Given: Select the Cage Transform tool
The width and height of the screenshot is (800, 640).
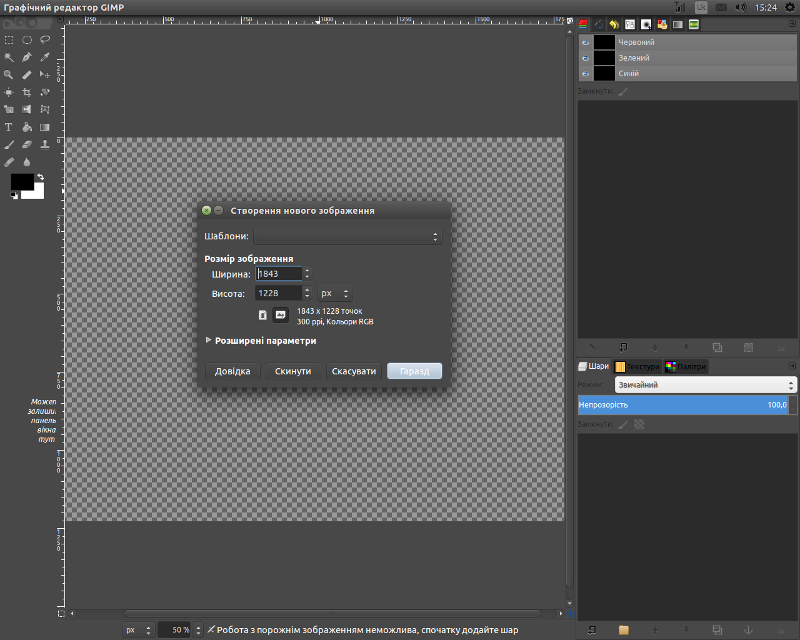Looking at the screenshot, I should (x=45, y=109).
